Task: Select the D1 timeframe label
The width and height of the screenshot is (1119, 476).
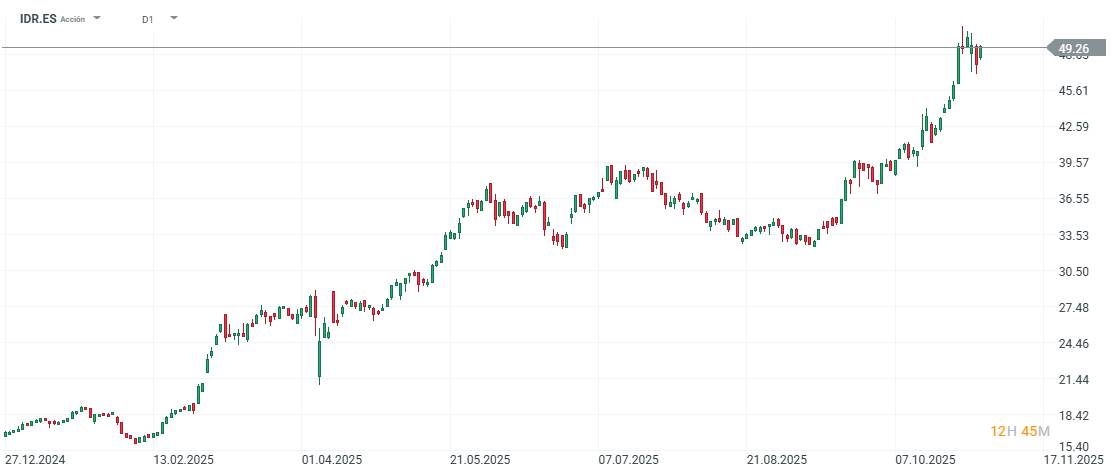Action: (148, 19)
